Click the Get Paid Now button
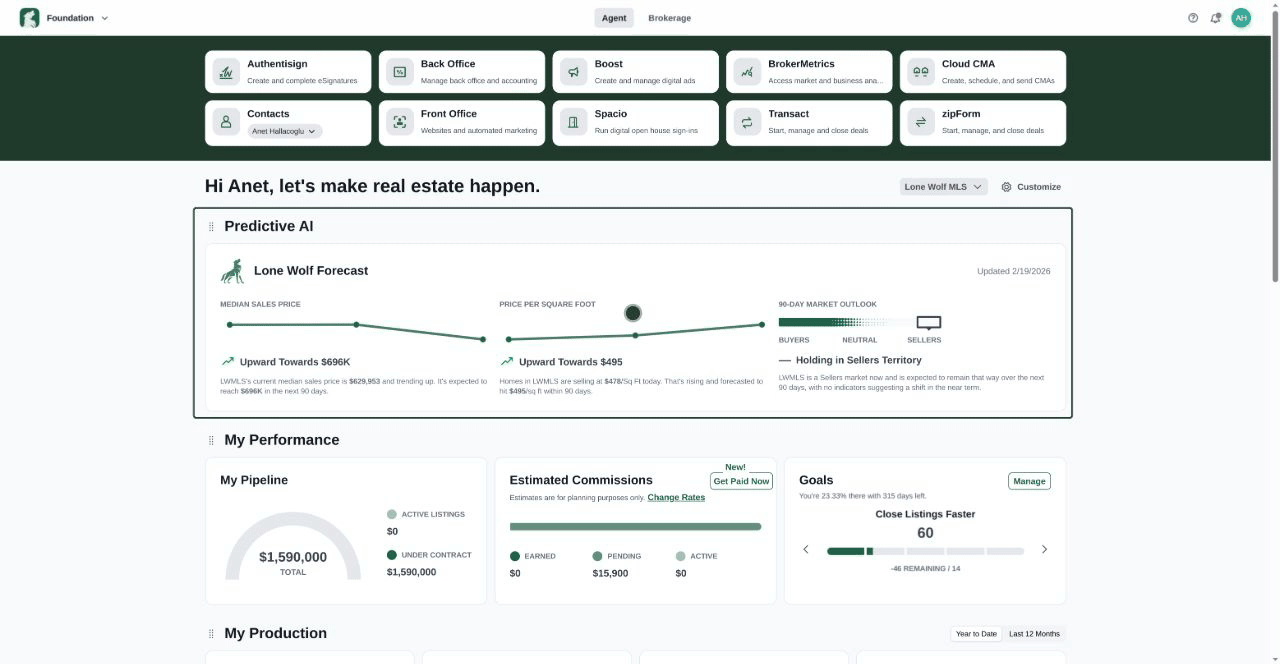1280x664 pixels. [x=741, y=481]
